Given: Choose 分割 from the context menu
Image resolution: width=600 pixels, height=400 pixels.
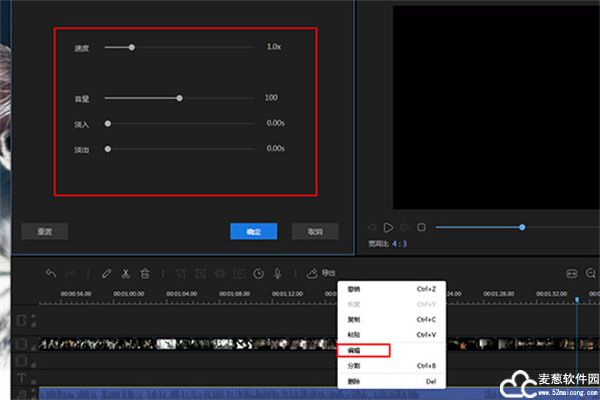Looking at the screenshot, I should point(354,366).
